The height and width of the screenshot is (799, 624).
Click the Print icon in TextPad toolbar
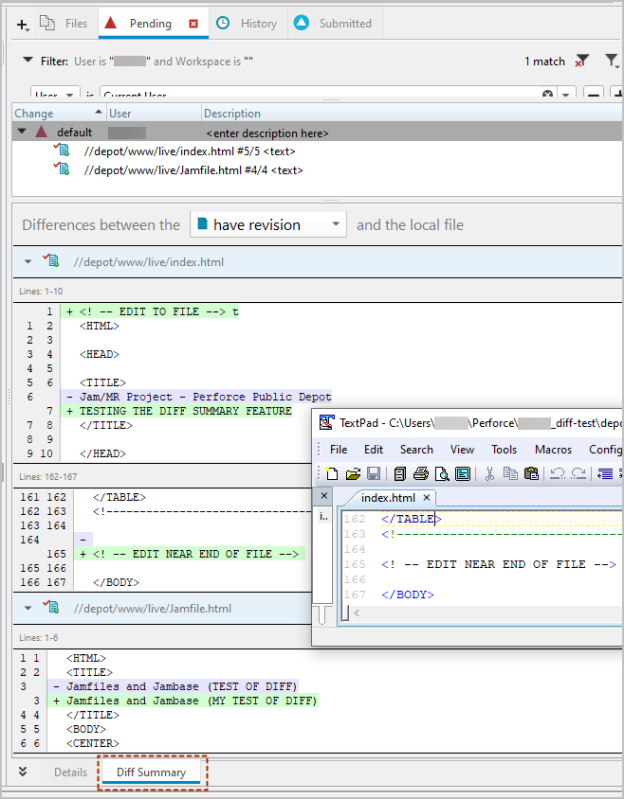click(x=421, y=473)
